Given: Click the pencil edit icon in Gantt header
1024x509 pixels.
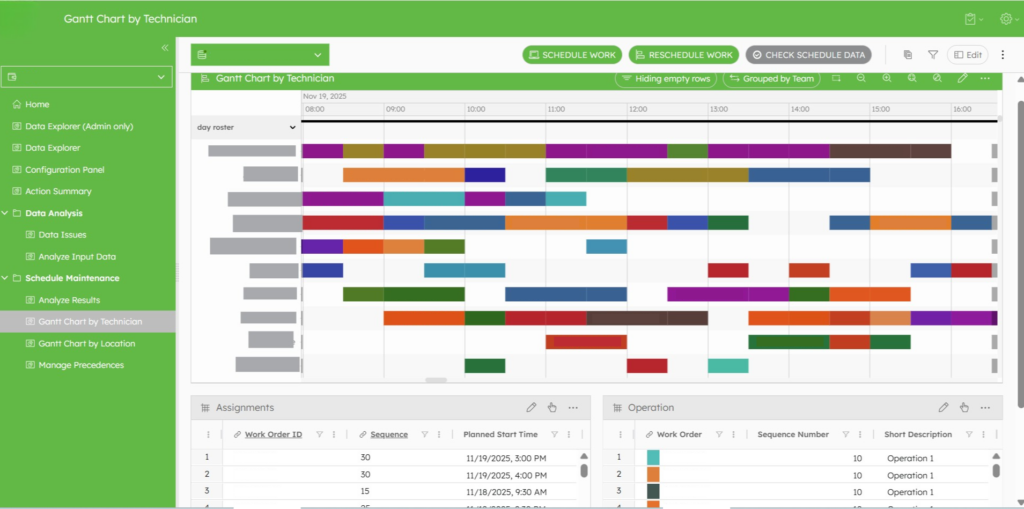Looking at the screenshot, I should click(962, 78).
